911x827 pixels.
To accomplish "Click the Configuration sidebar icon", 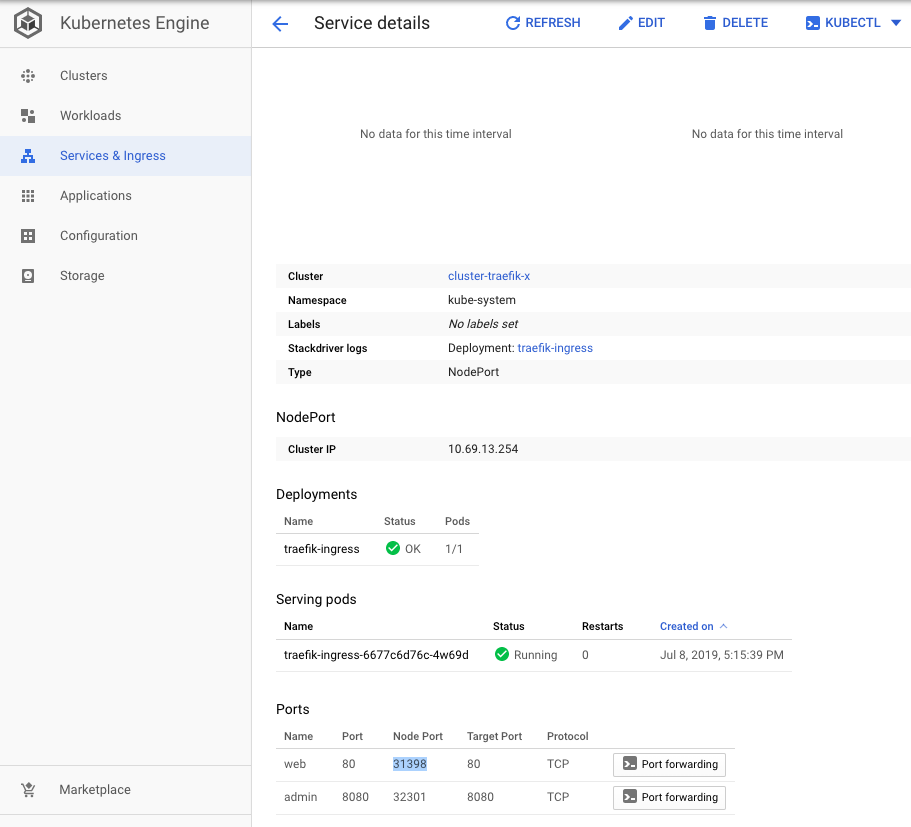I will coord(28,236).
